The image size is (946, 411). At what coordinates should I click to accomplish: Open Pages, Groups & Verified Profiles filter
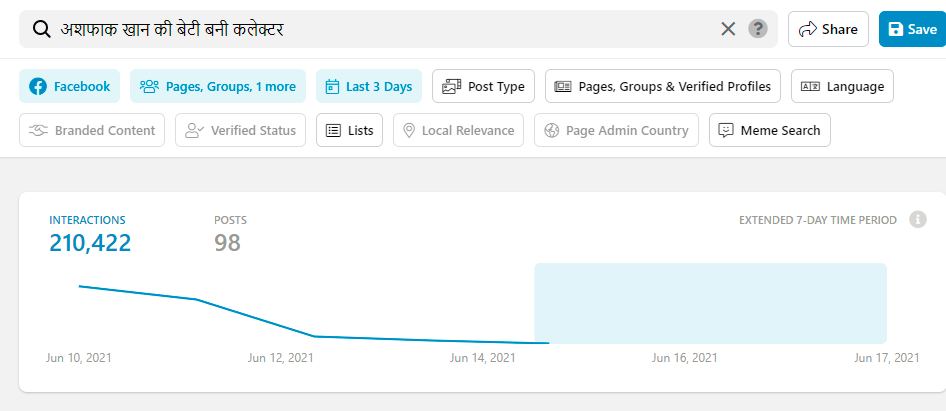click(663, 86)
